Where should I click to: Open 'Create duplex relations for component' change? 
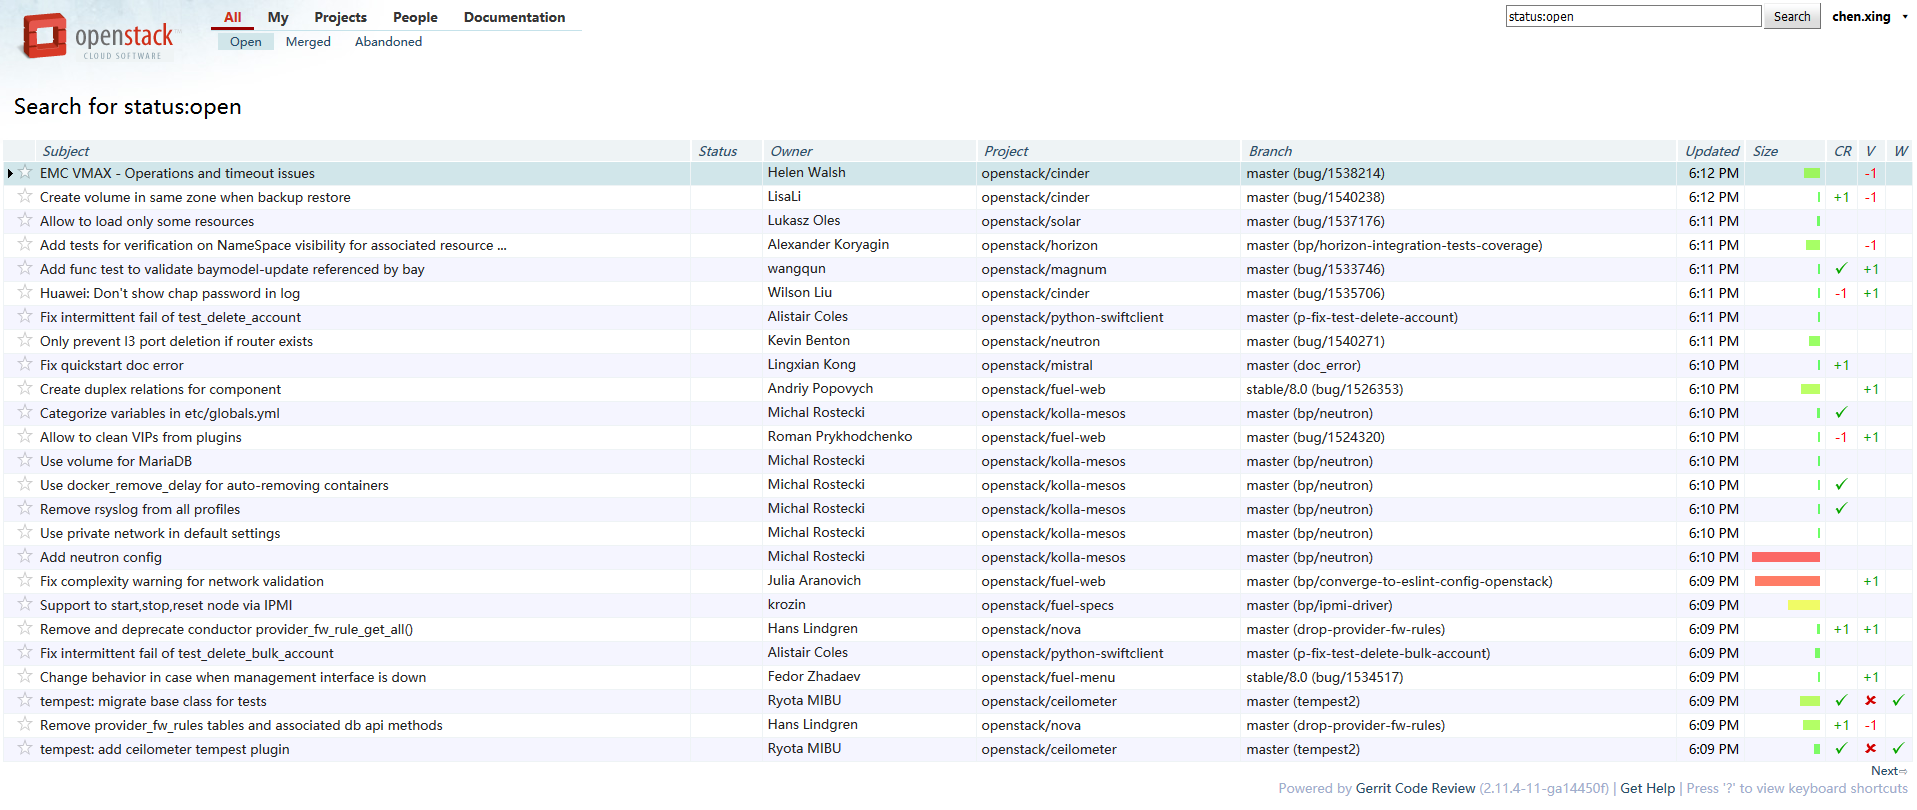[x=160, y=389]
